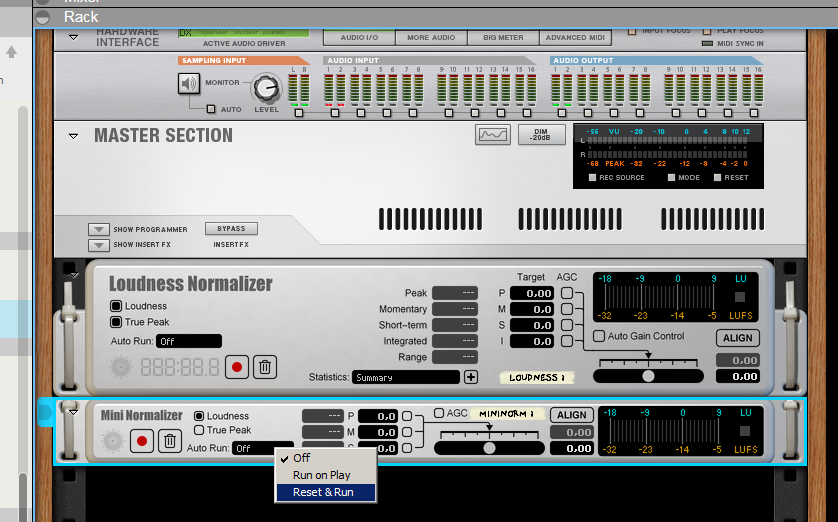Click the Short-term target value field
Image resolution: width=838 pixels, height=522 pixels.
tap(532, 325)
